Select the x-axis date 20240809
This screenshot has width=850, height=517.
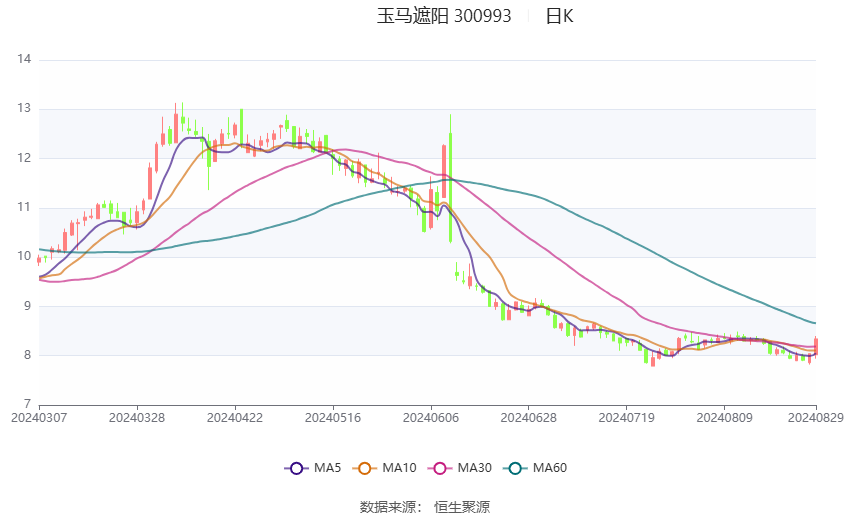click(x=724, y=418)
